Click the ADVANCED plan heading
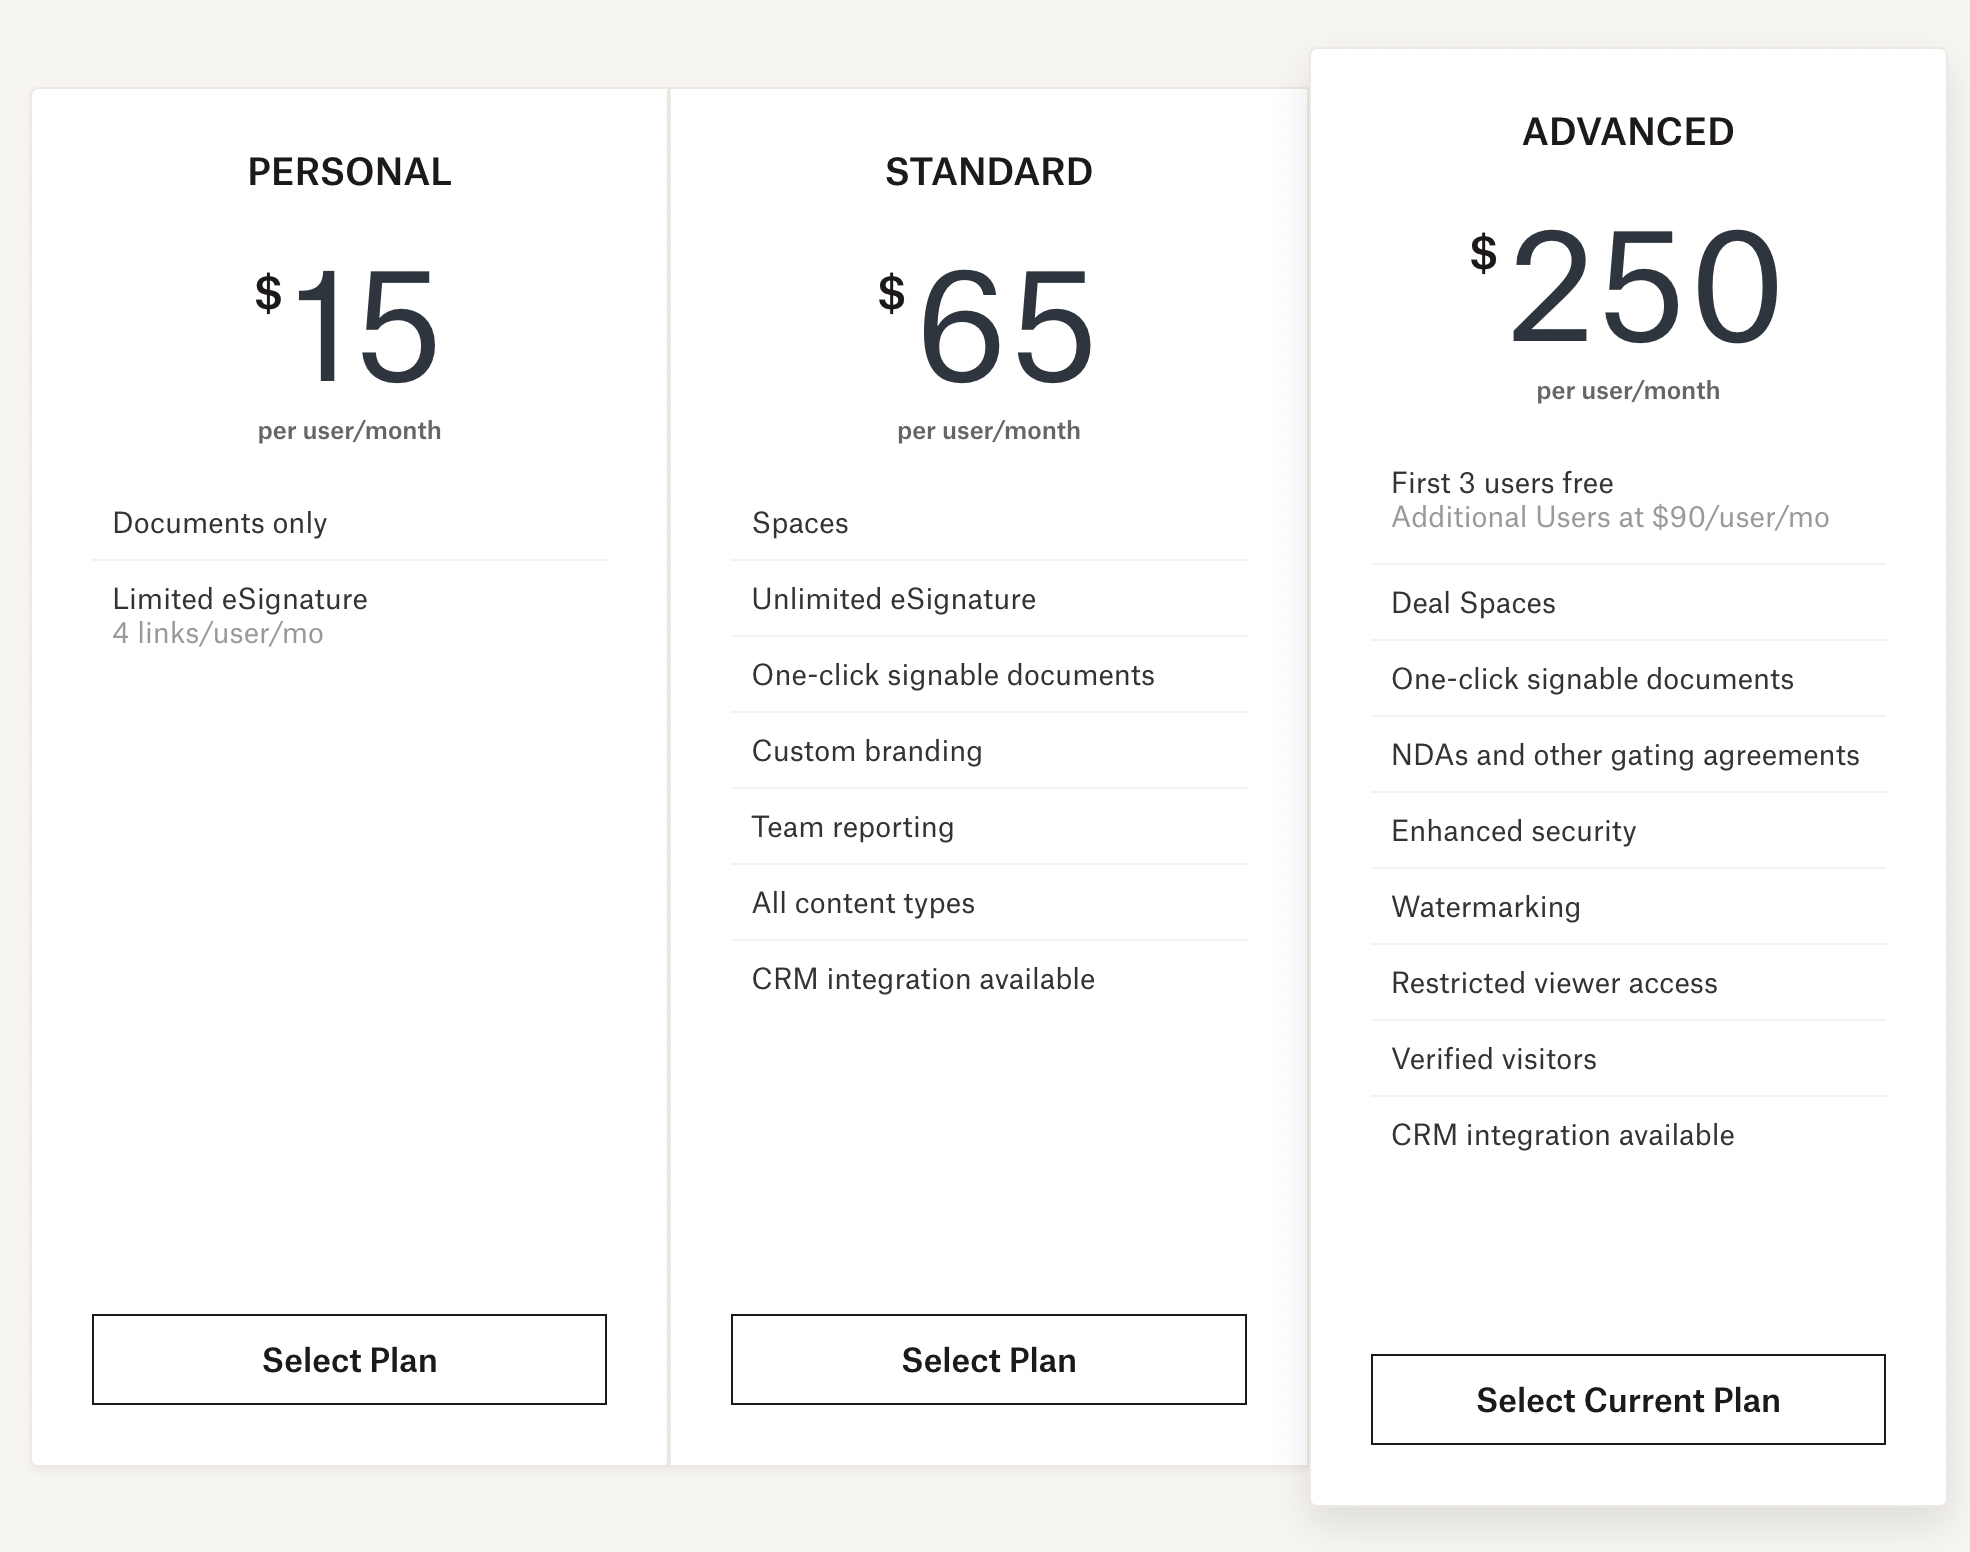The height and width of the screenshot is (1552, 1970). click(x=1628, y=132)
